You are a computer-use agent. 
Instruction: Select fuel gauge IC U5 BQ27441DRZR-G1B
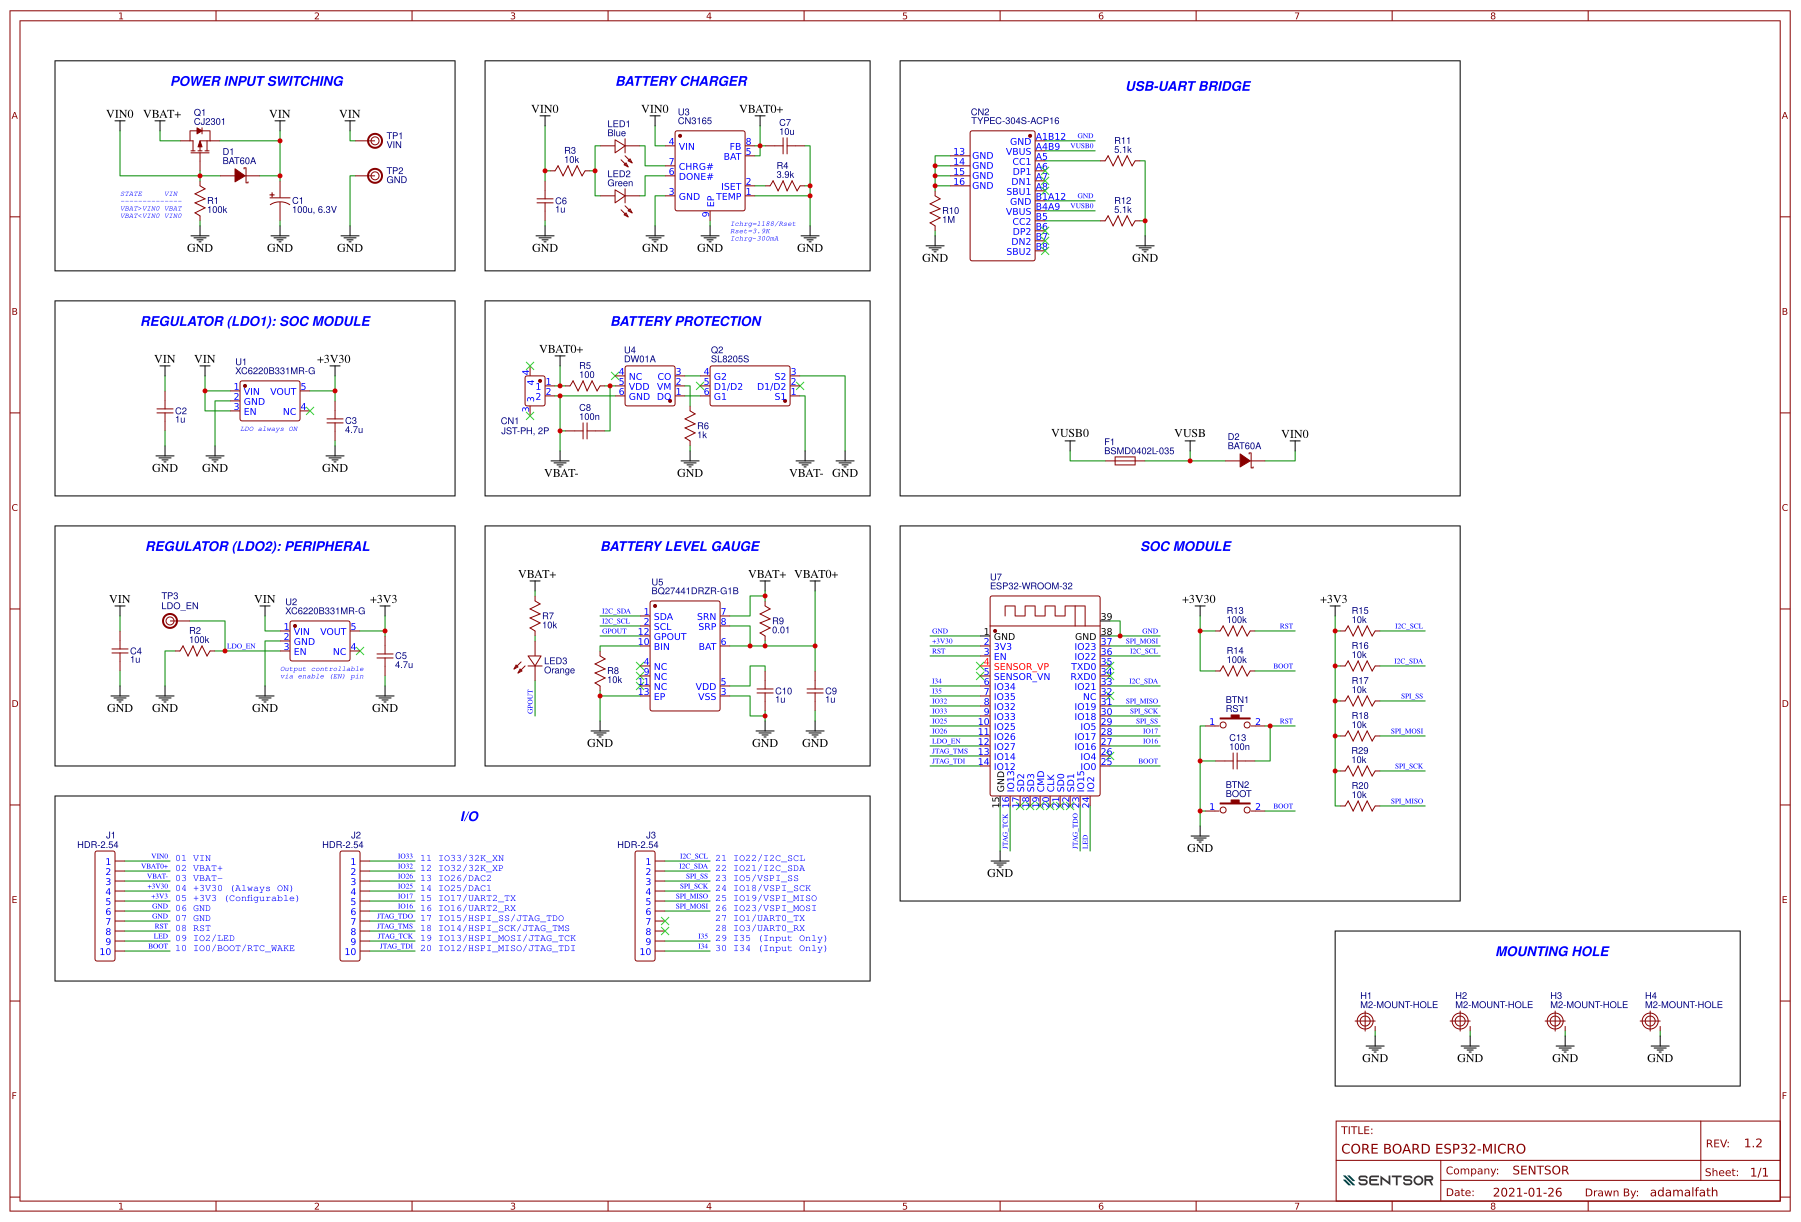click(686, 655)
